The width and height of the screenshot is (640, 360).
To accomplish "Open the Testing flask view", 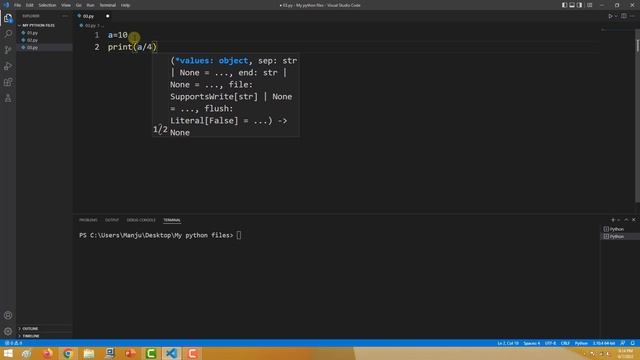I will (8, 98).
